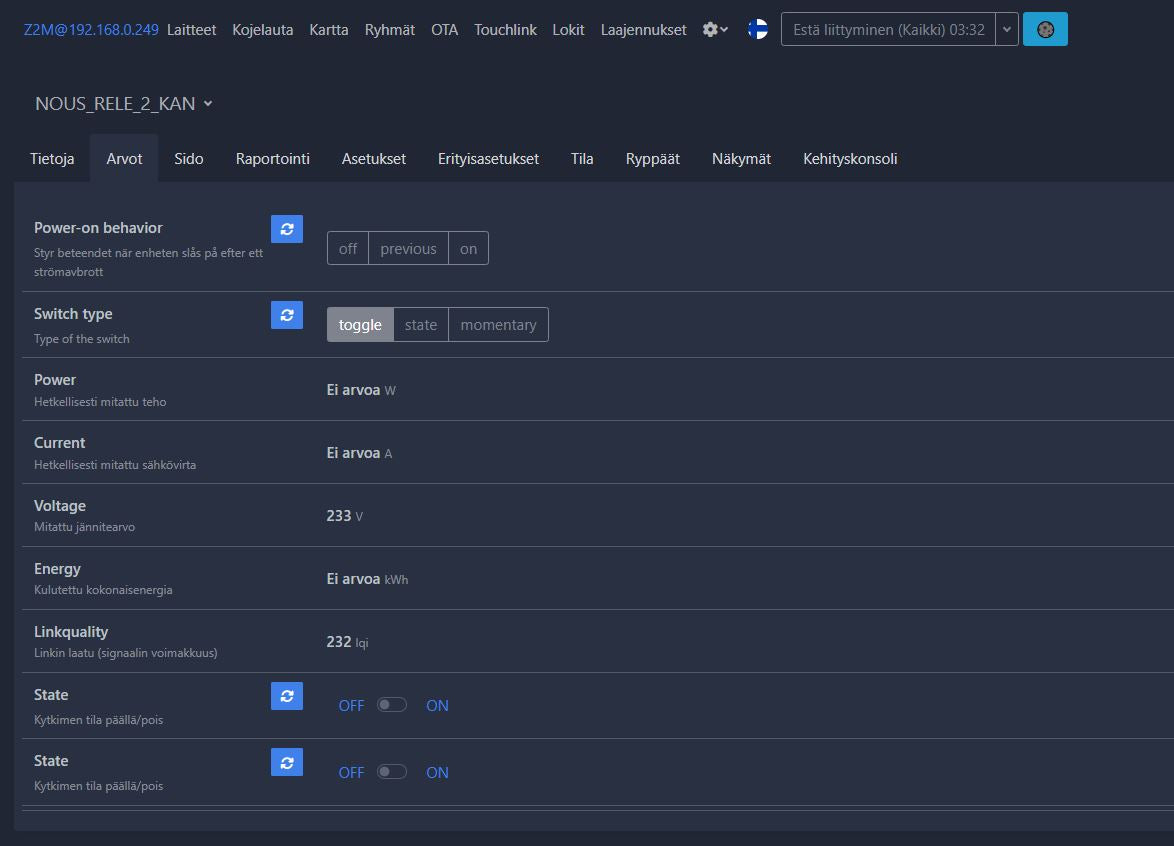Click the Finnish flag language icon
Screen dimensions: 1174x846
(758, 30)
